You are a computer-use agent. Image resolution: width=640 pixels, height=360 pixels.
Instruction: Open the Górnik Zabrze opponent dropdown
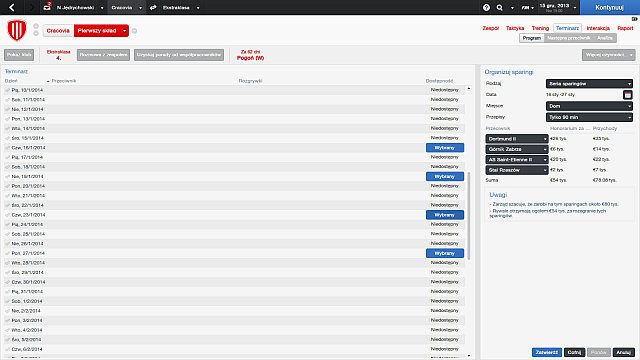click(516, 149)
